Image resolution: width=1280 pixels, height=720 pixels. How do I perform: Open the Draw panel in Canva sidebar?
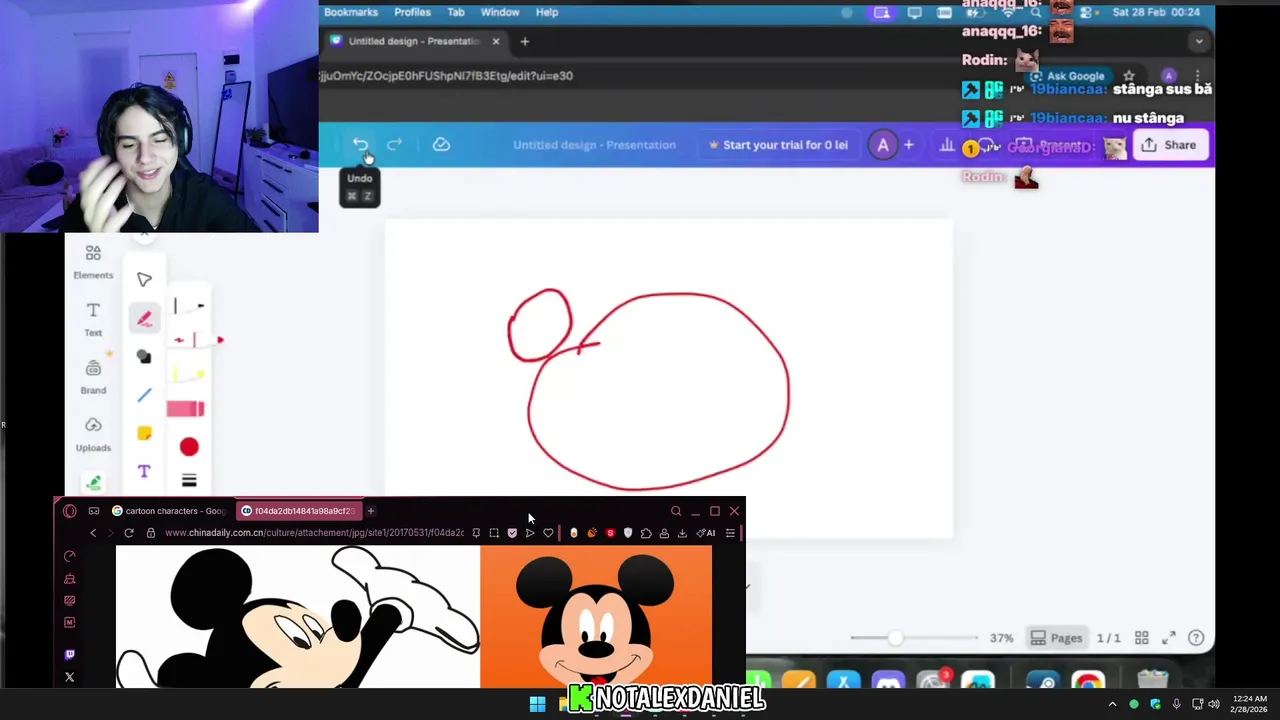coord(93,483)
